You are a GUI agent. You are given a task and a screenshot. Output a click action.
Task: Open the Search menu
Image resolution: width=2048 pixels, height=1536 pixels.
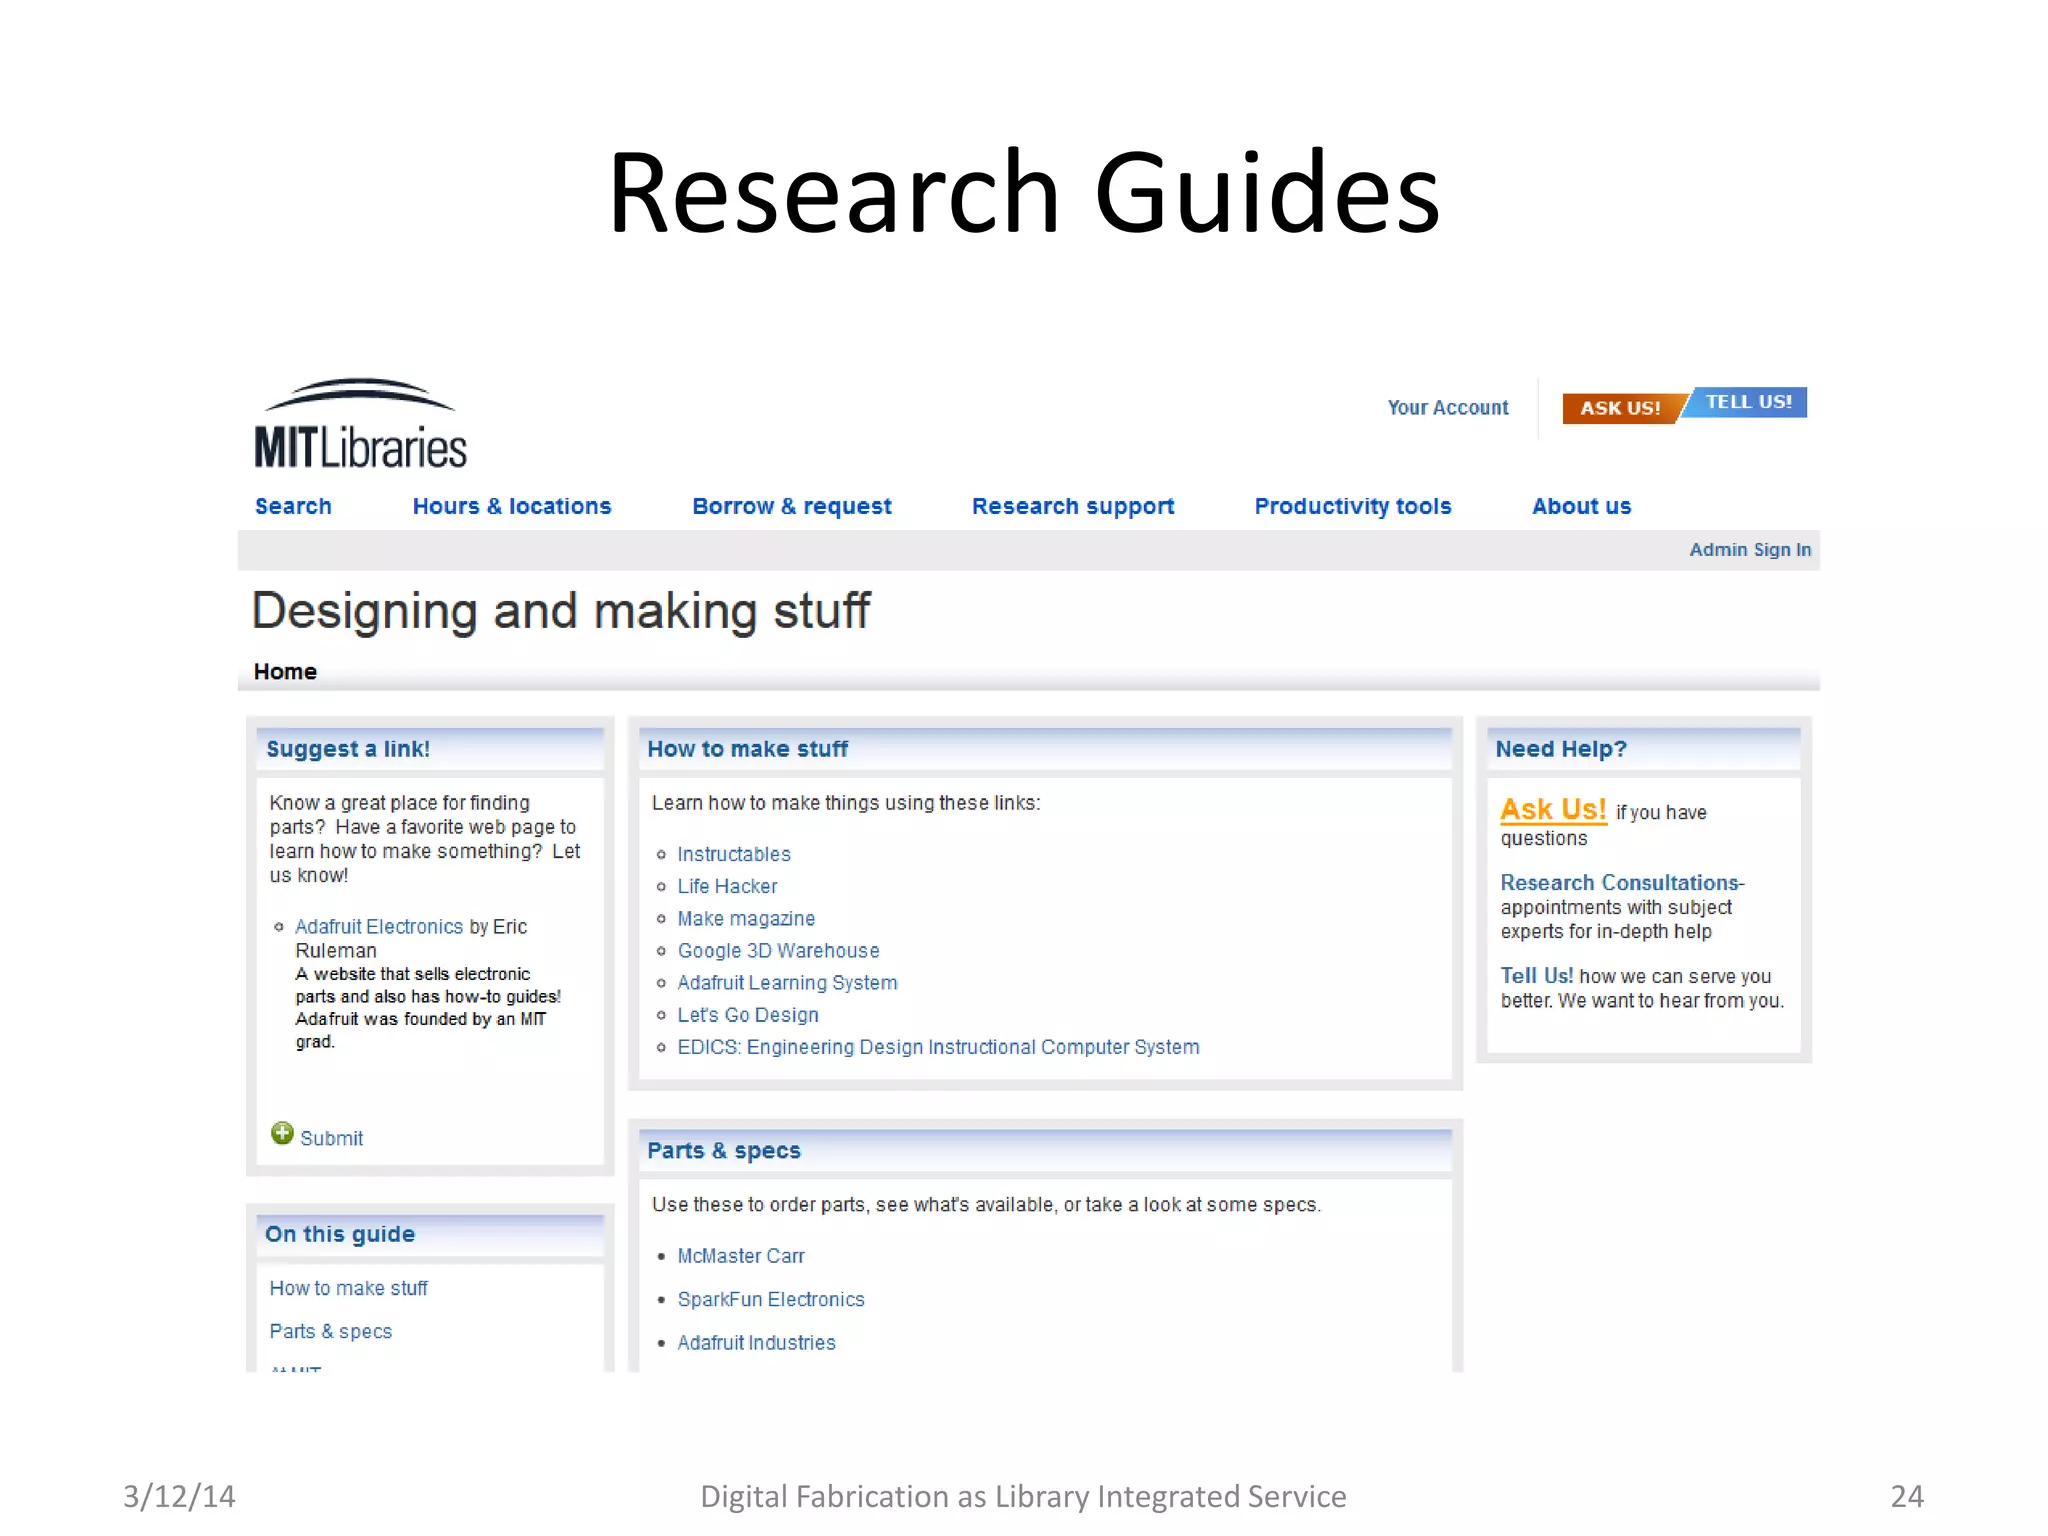click(293, 506)
